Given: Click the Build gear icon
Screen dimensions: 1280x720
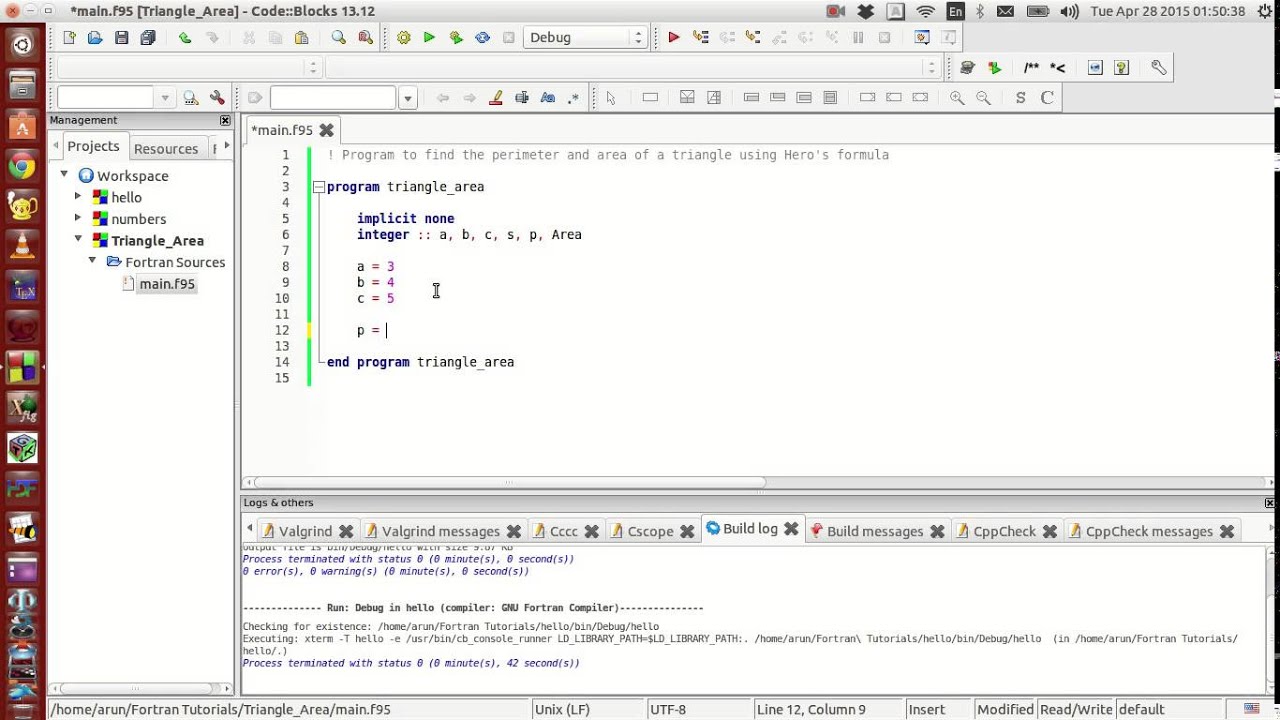Looking at the screenshot, I should (404, 38).
